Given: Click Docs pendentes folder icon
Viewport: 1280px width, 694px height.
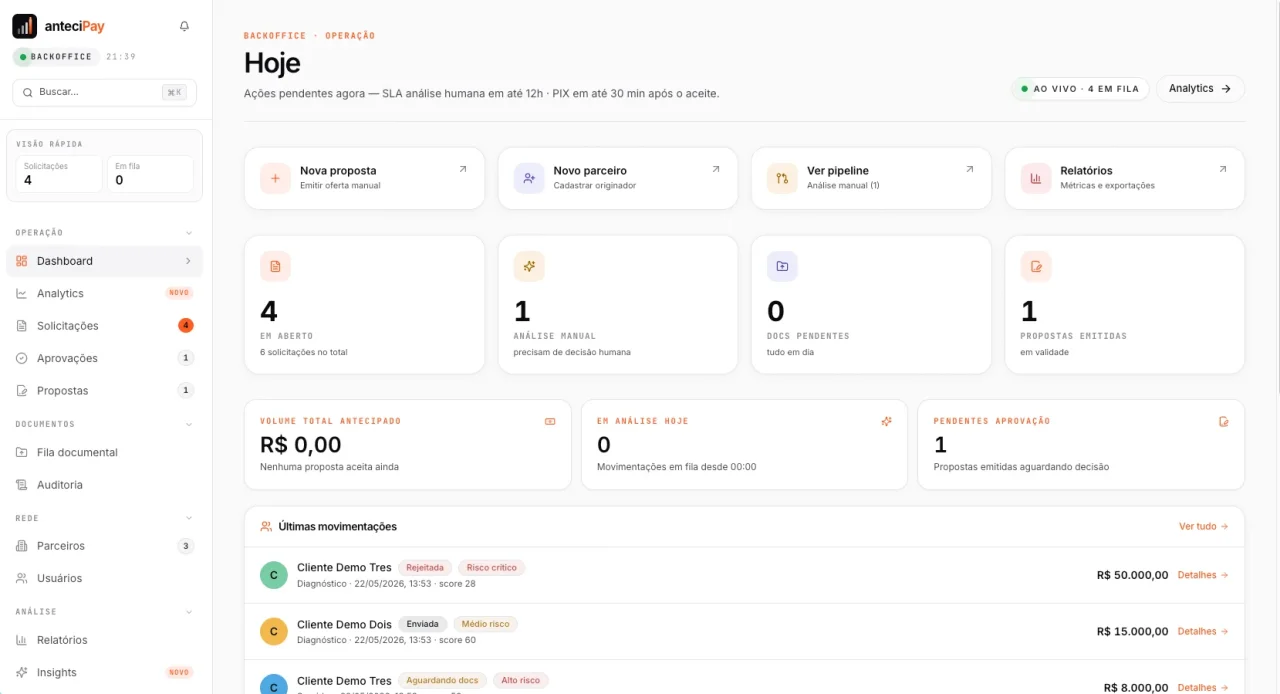Looking at the screenshot, I should (782, 266).
